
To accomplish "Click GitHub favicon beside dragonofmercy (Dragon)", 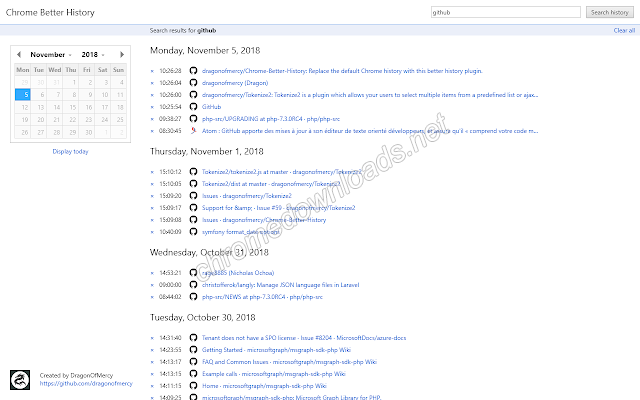I will tap(193, 83).
